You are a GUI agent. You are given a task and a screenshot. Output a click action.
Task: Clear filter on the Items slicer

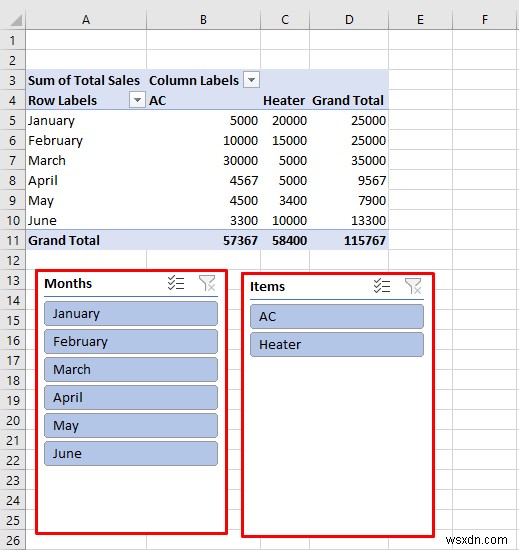click(x=413, y=286)
